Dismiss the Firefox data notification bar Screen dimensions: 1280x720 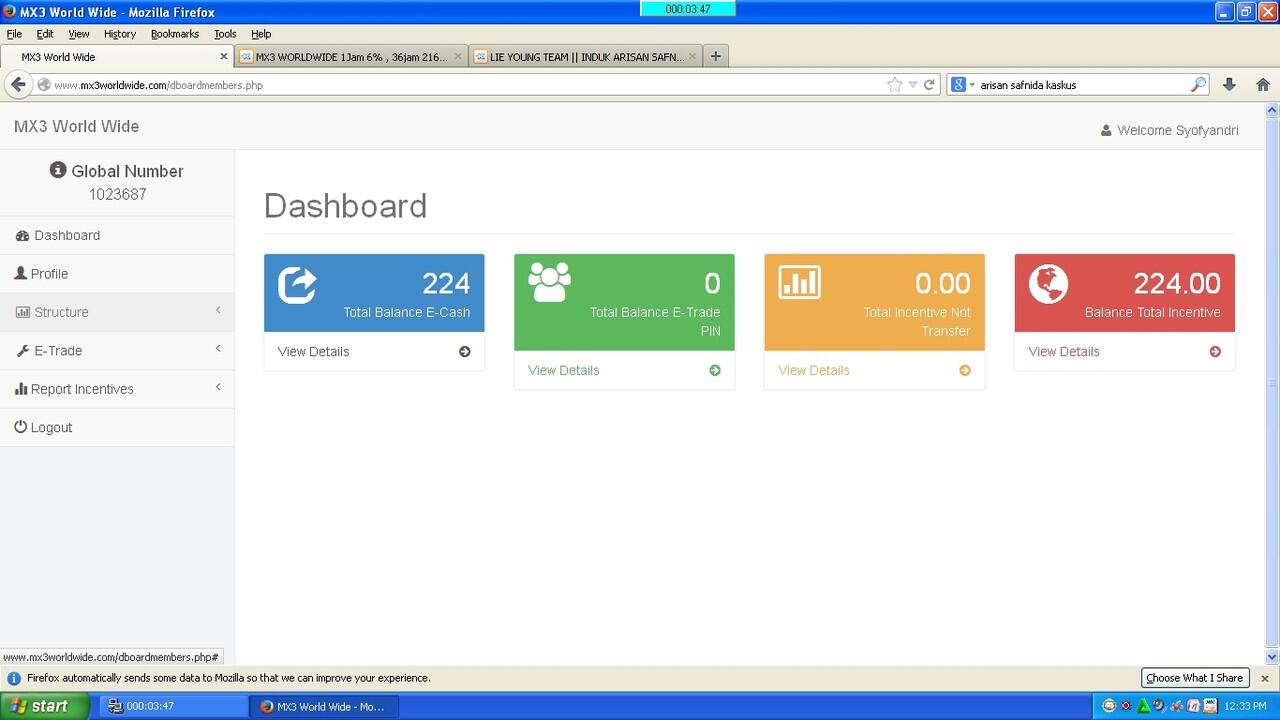[x=1265, y=678]
